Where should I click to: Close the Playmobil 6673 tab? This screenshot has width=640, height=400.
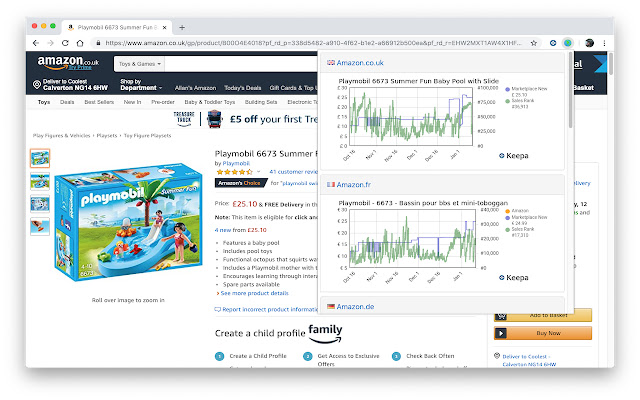[x=164, y=27]
